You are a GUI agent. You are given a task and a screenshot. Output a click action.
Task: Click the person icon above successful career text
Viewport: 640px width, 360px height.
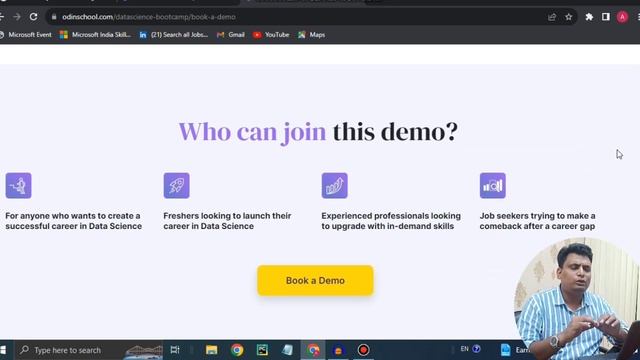pyautogui.click(x=18, y=186)
